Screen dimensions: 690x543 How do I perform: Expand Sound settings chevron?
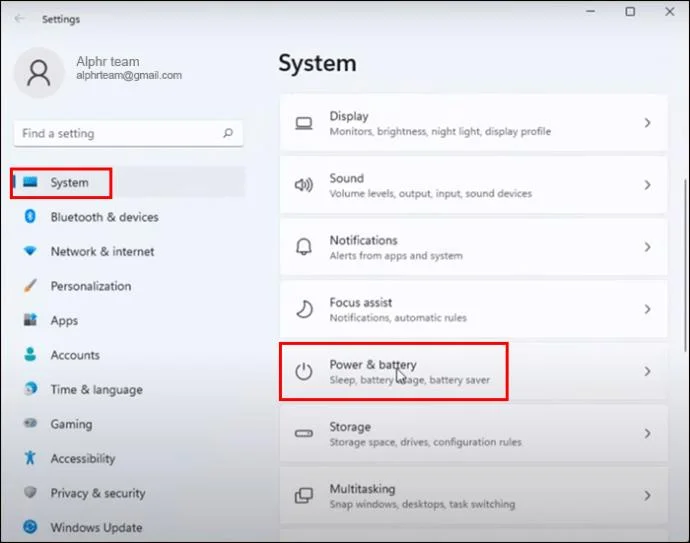(x=647, y=185)
